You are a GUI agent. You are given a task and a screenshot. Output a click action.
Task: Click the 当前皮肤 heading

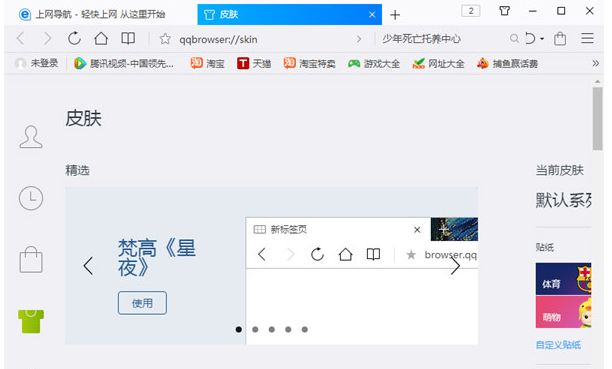[x=560, y=170]
